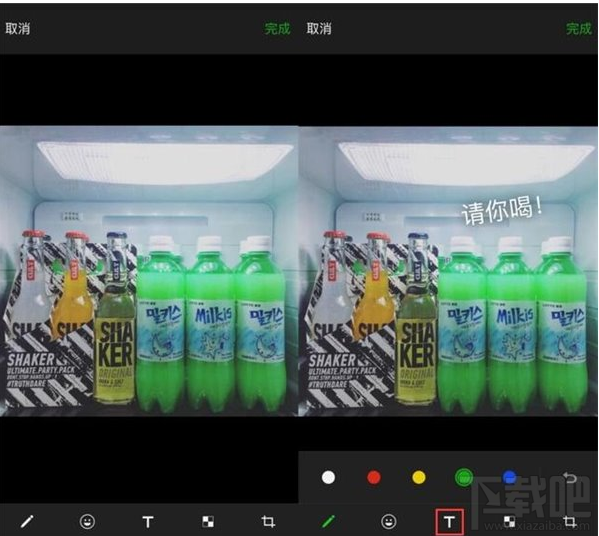Tap 取消 in the right editor
Viewport: 599px width, 536px height.
(319, 29)
